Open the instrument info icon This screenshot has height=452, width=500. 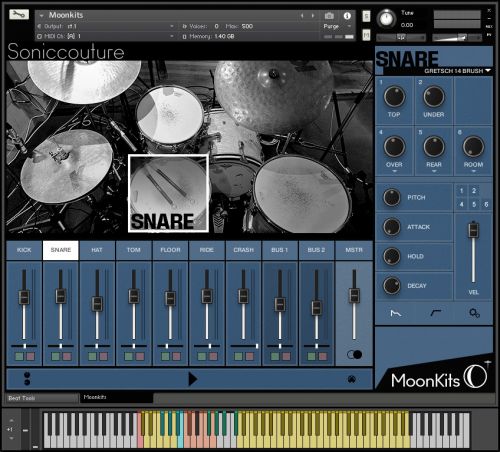point(347,16)
